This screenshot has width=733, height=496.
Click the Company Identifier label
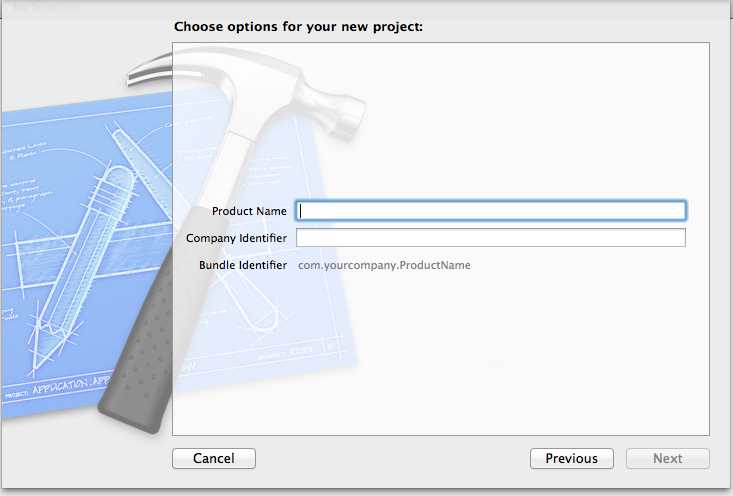237,238
